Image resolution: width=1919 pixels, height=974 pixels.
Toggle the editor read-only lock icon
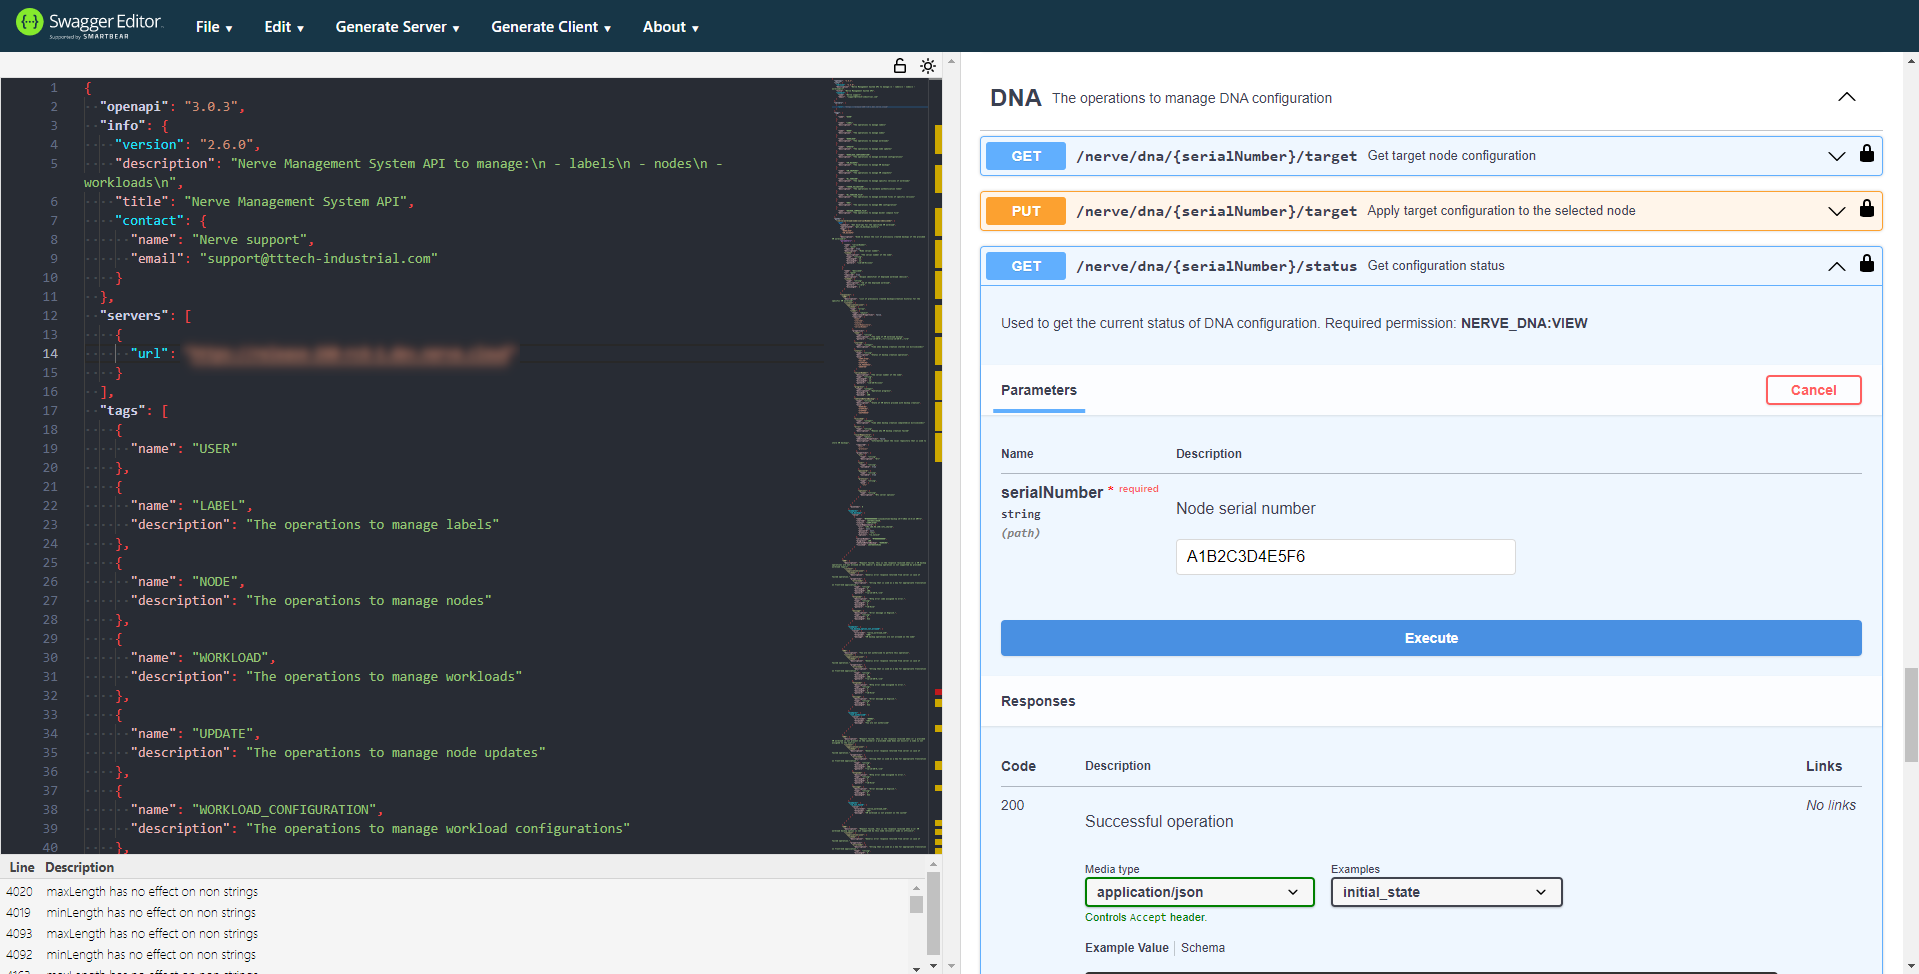point(899,66)
